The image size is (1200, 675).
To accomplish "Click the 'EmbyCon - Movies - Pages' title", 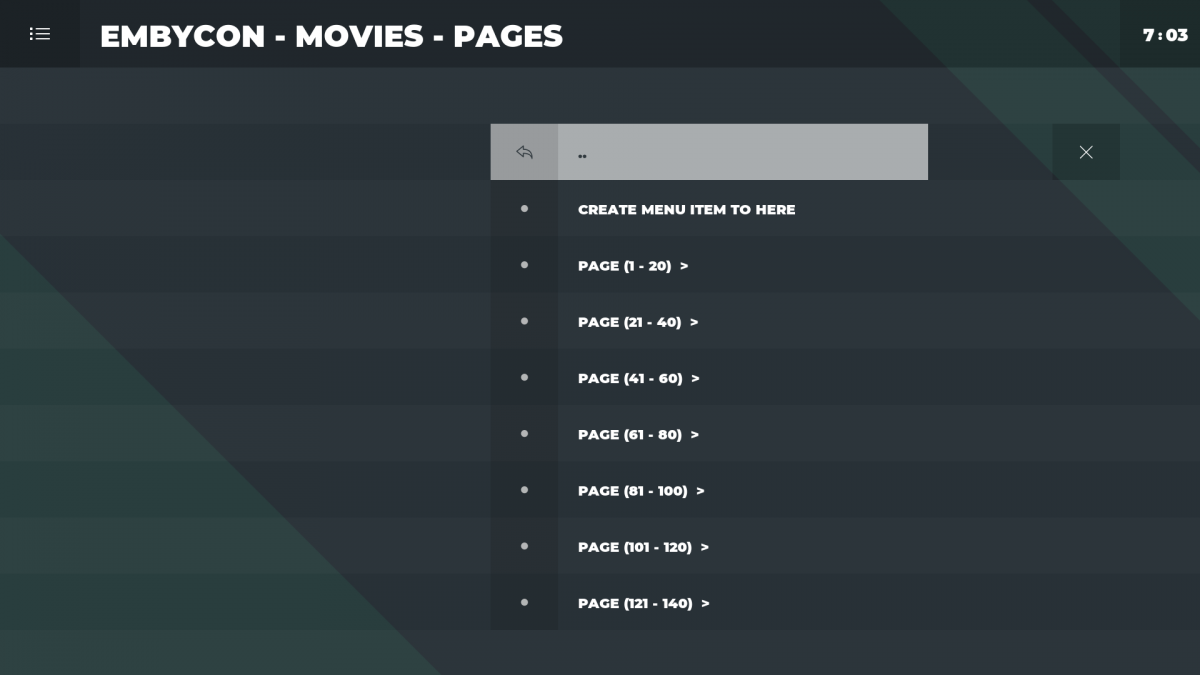I will 331,36.
